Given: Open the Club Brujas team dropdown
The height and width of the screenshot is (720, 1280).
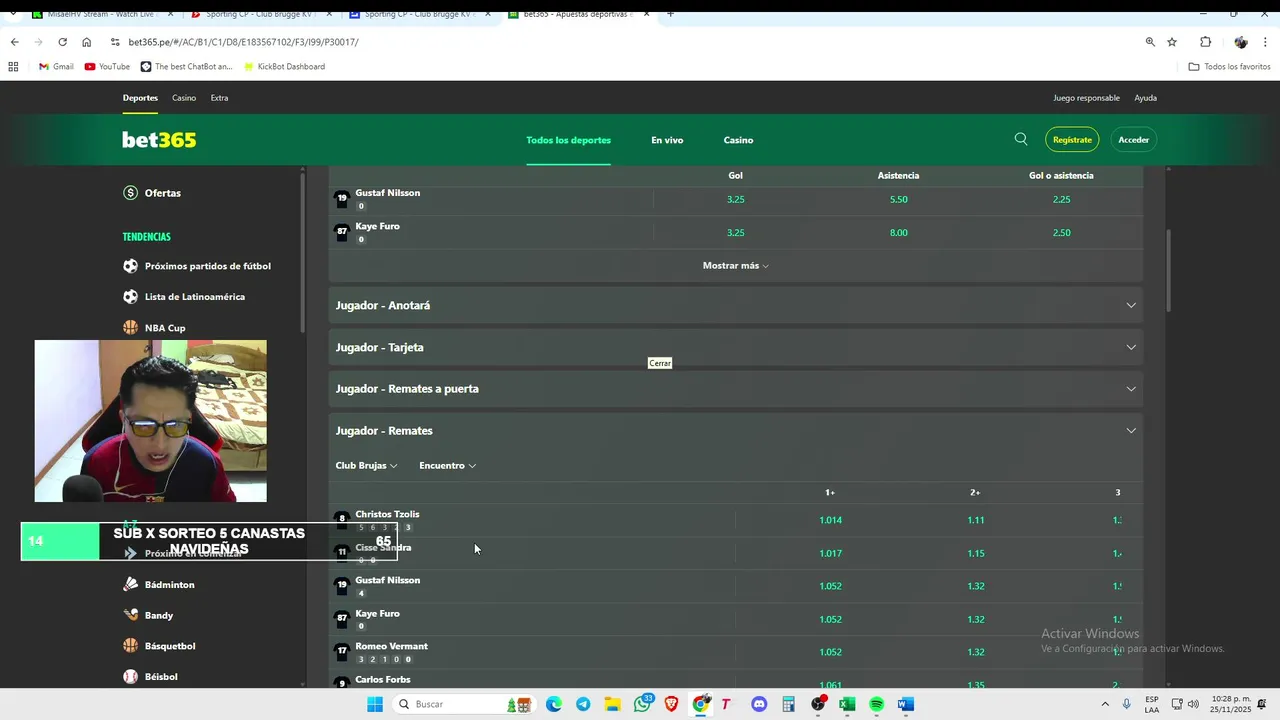Looking at the screenshot, I should [366, 465].
